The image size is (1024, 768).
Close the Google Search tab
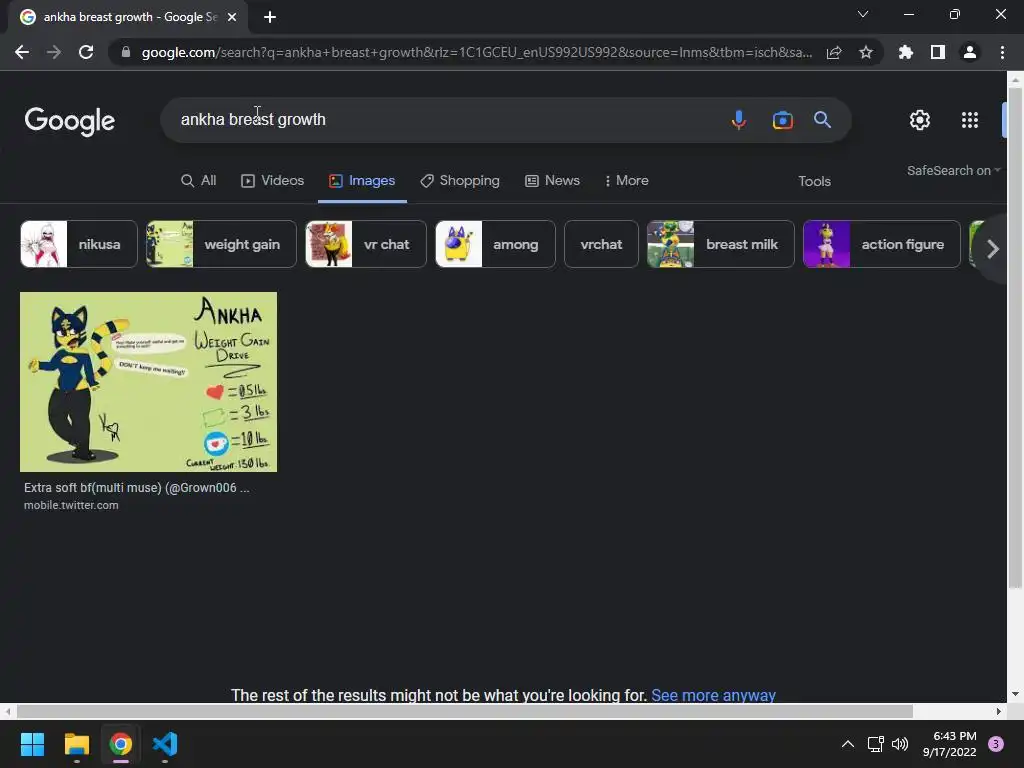(232, 17)
